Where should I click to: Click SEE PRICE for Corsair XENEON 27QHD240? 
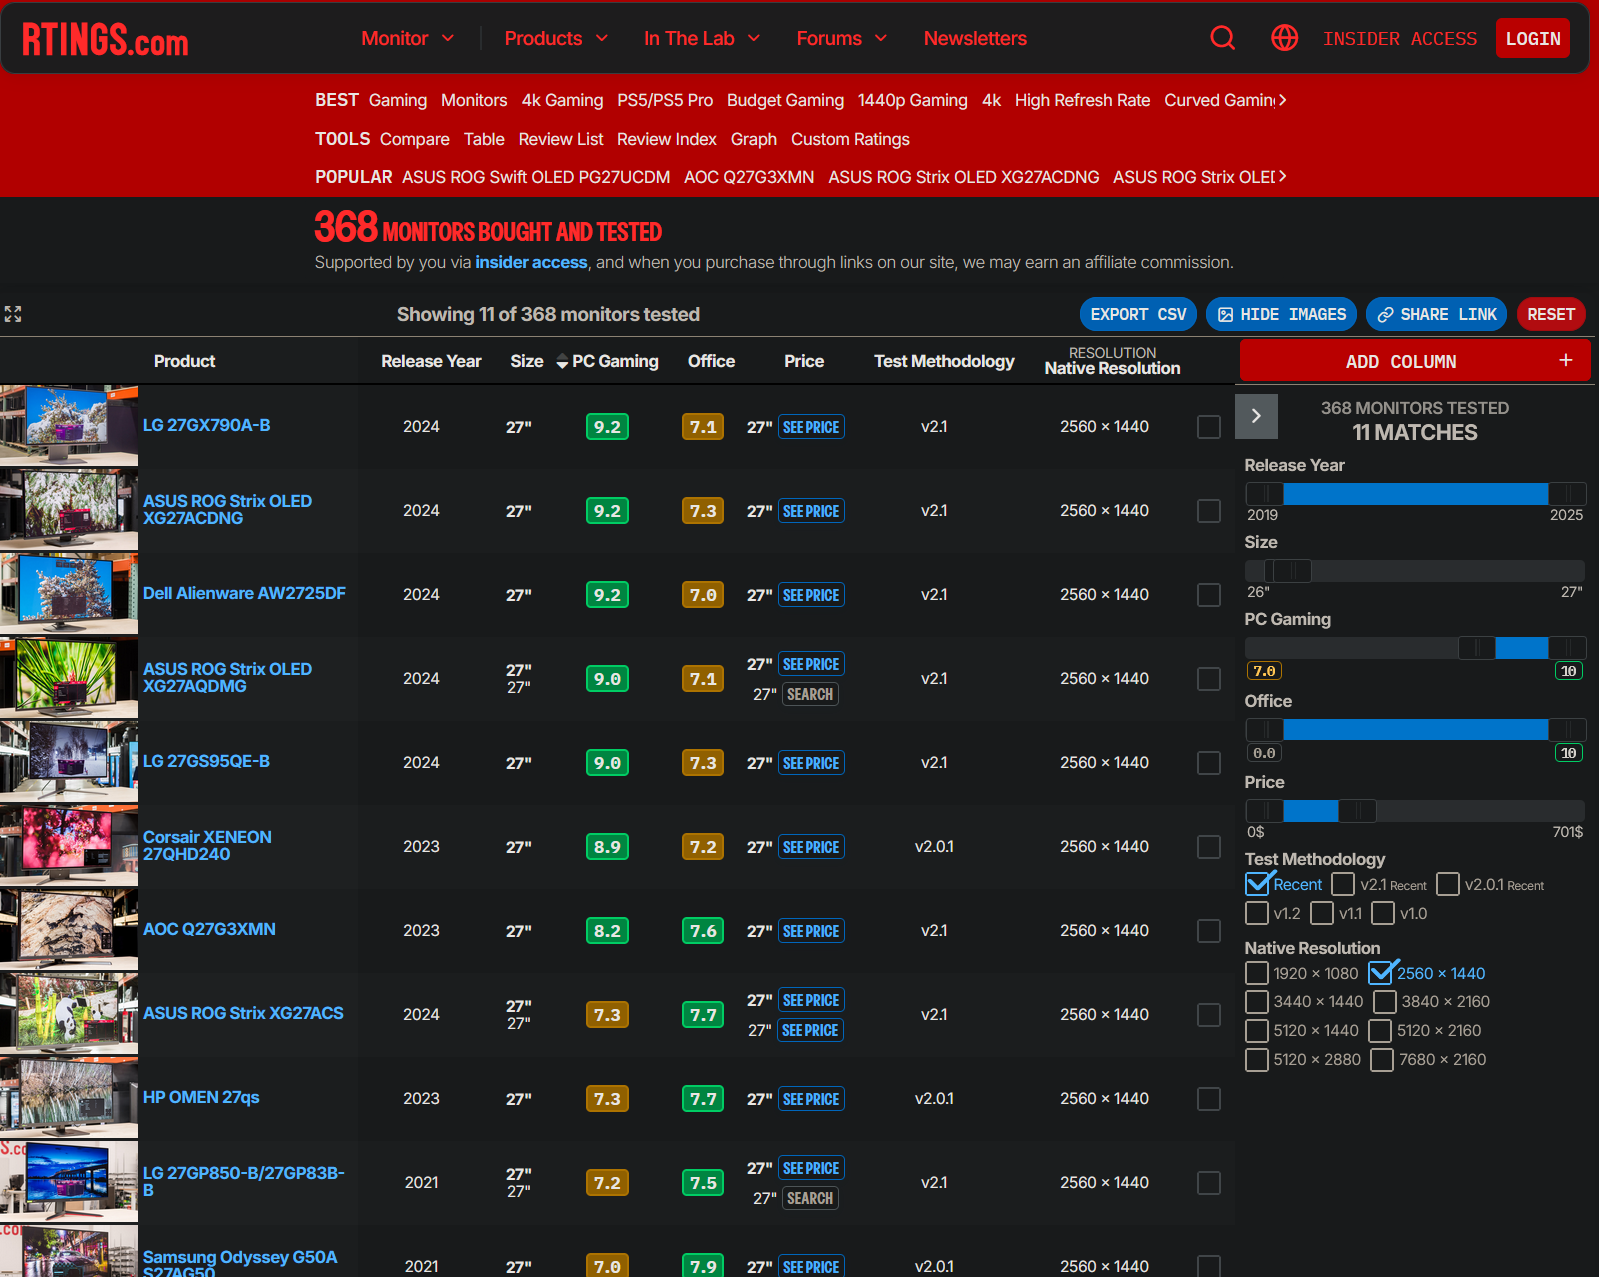pyautogui.click(x=810, y=847)
